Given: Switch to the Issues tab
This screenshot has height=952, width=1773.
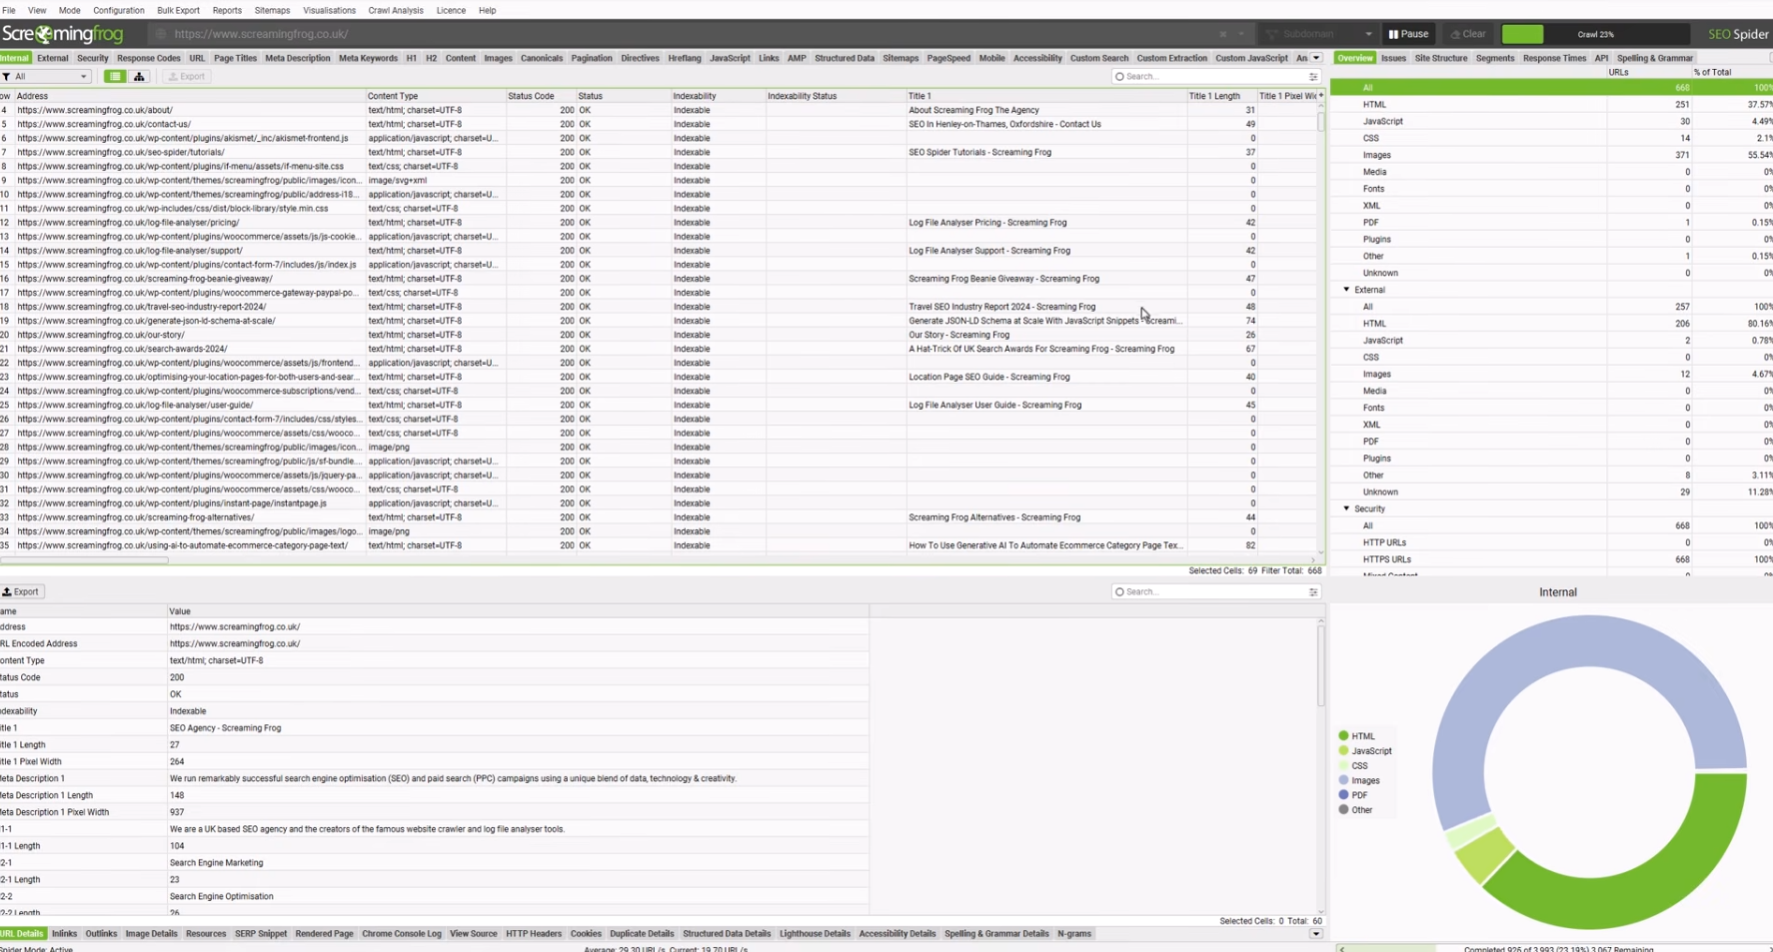Looking at the screenshot, I should (1393, 58).
